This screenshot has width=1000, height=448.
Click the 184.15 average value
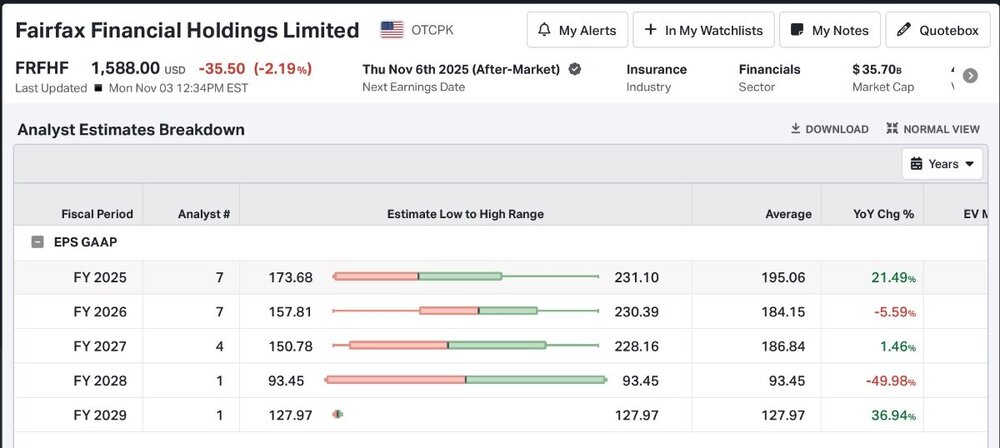coord(783,312)
